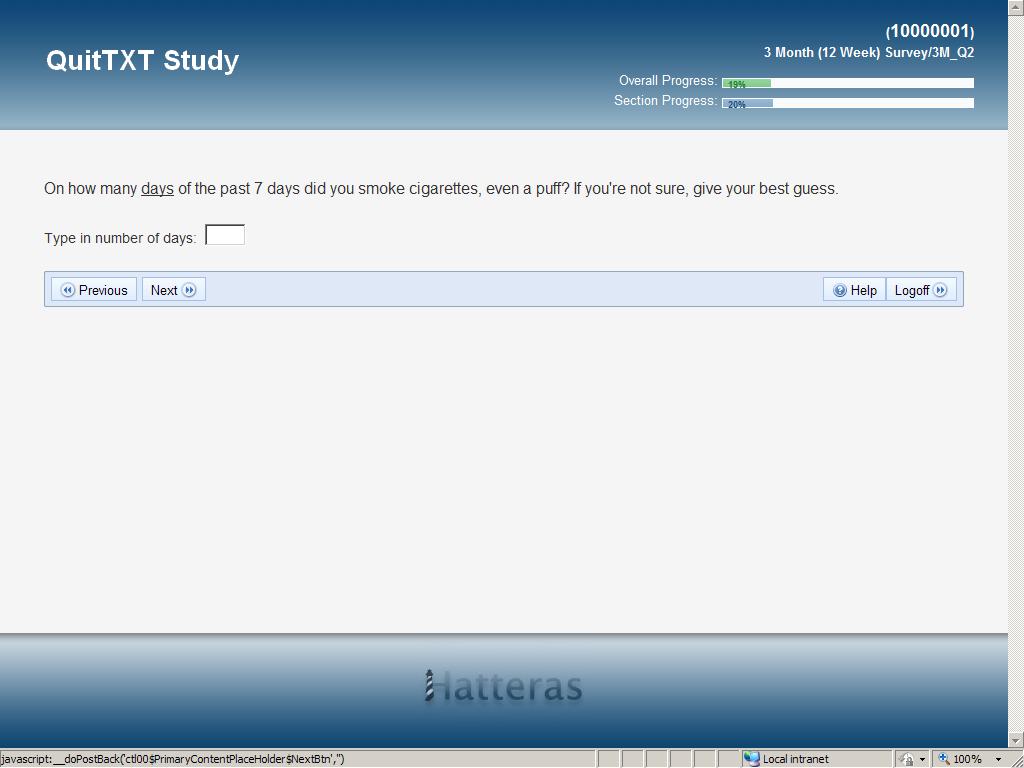Click the question mark Help icon
The height and width of the screenshot is (768, 1024).
pos(840,290)
